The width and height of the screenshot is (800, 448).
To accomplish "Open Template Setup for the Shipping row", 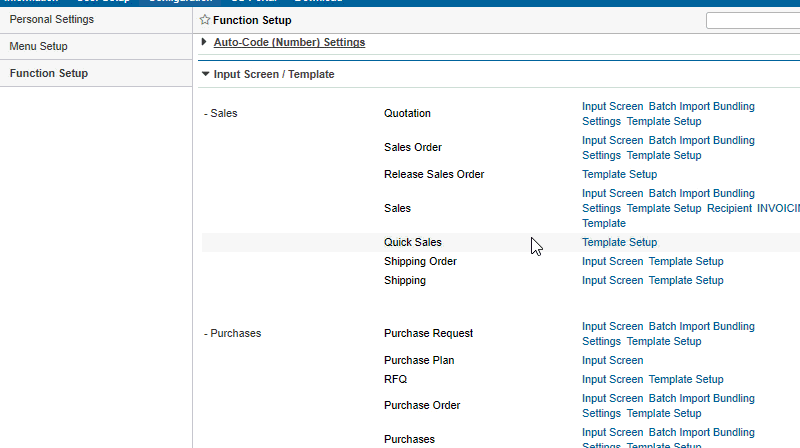I will (x=685, y=280).
